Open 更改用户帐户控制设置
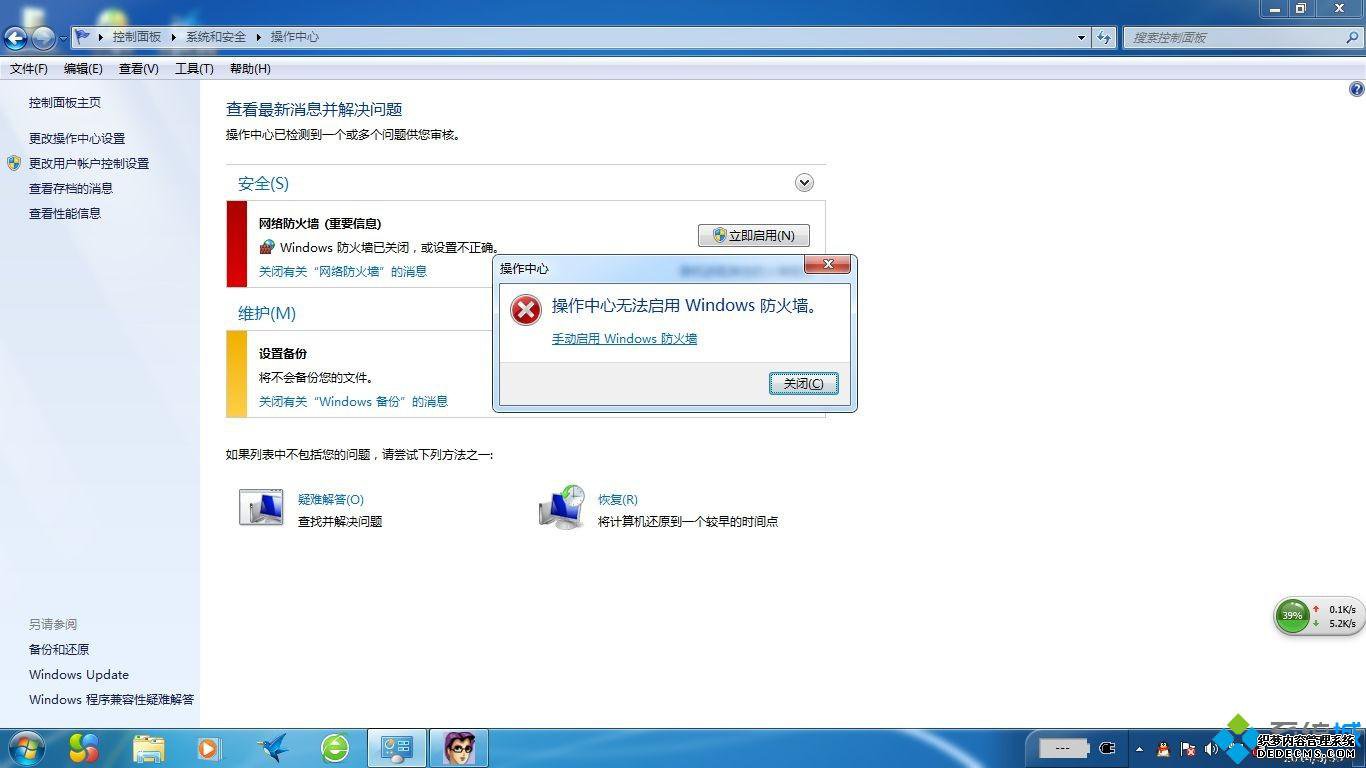 pos(89,163)
